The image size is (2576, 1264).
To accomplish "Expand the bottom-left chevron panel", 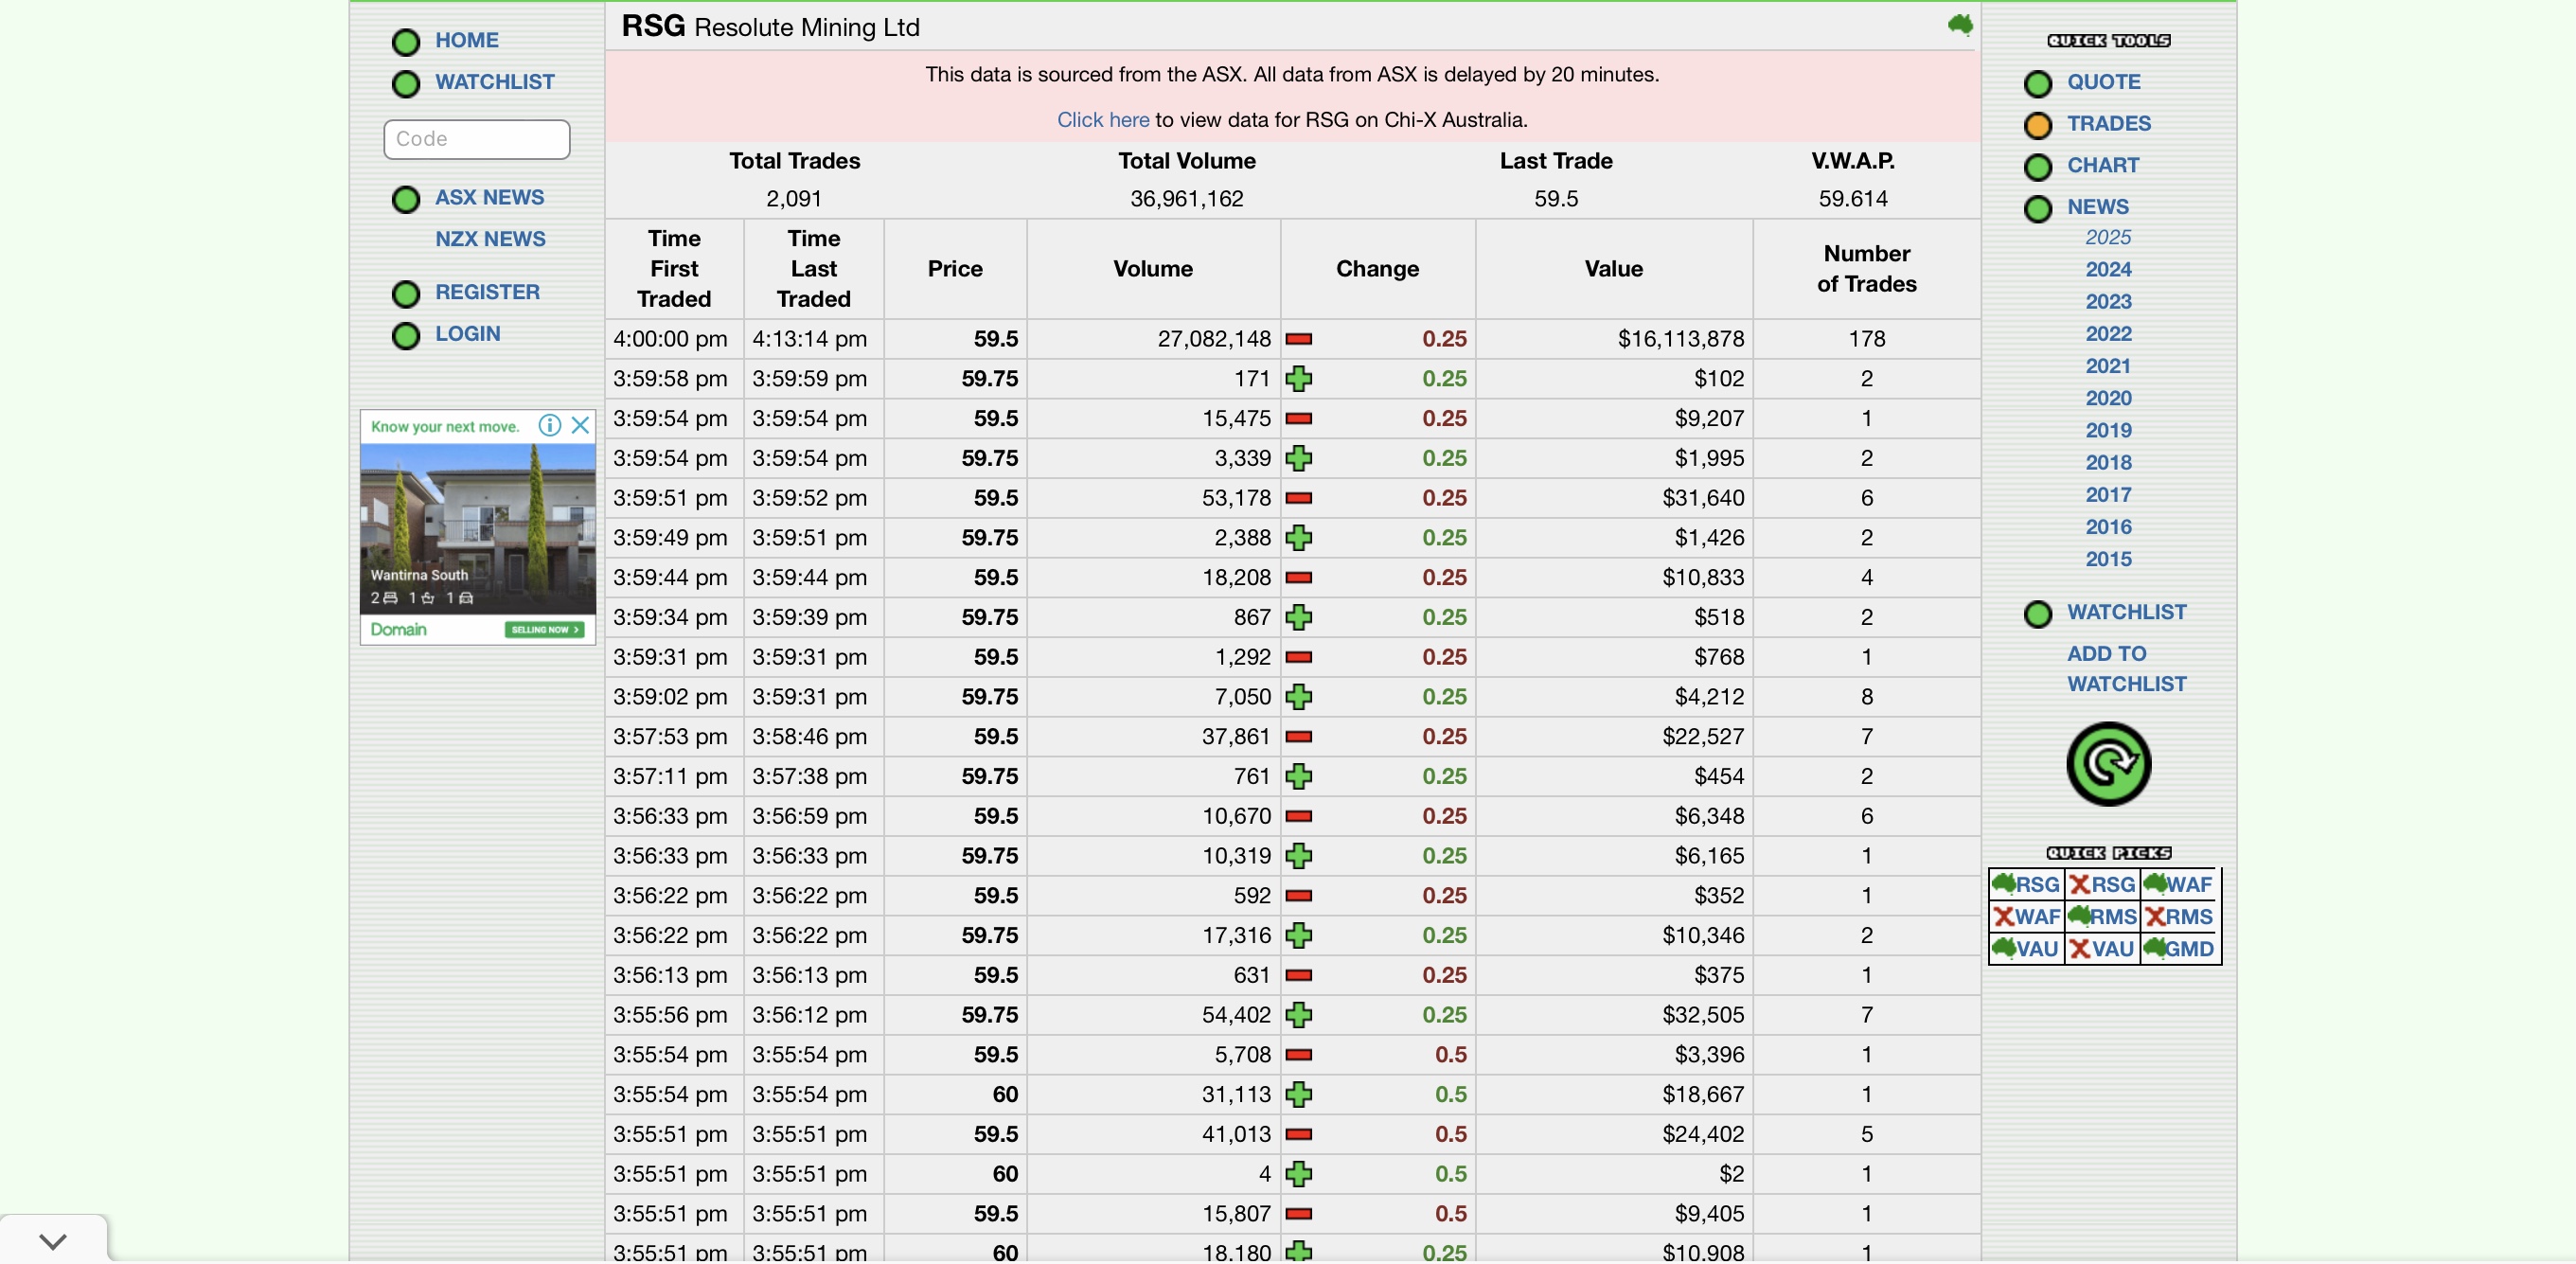I will point(53,1241).
